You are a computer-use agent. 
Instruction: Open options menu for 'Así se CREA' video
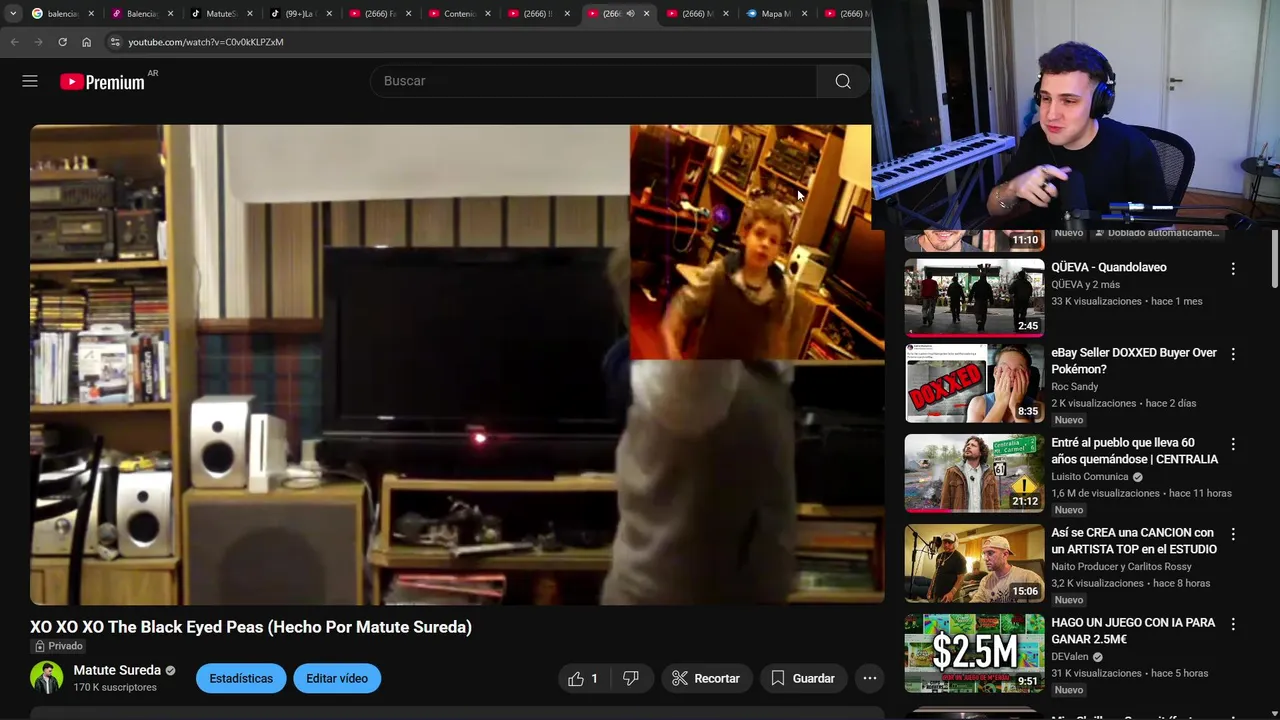pos(1233,534)
